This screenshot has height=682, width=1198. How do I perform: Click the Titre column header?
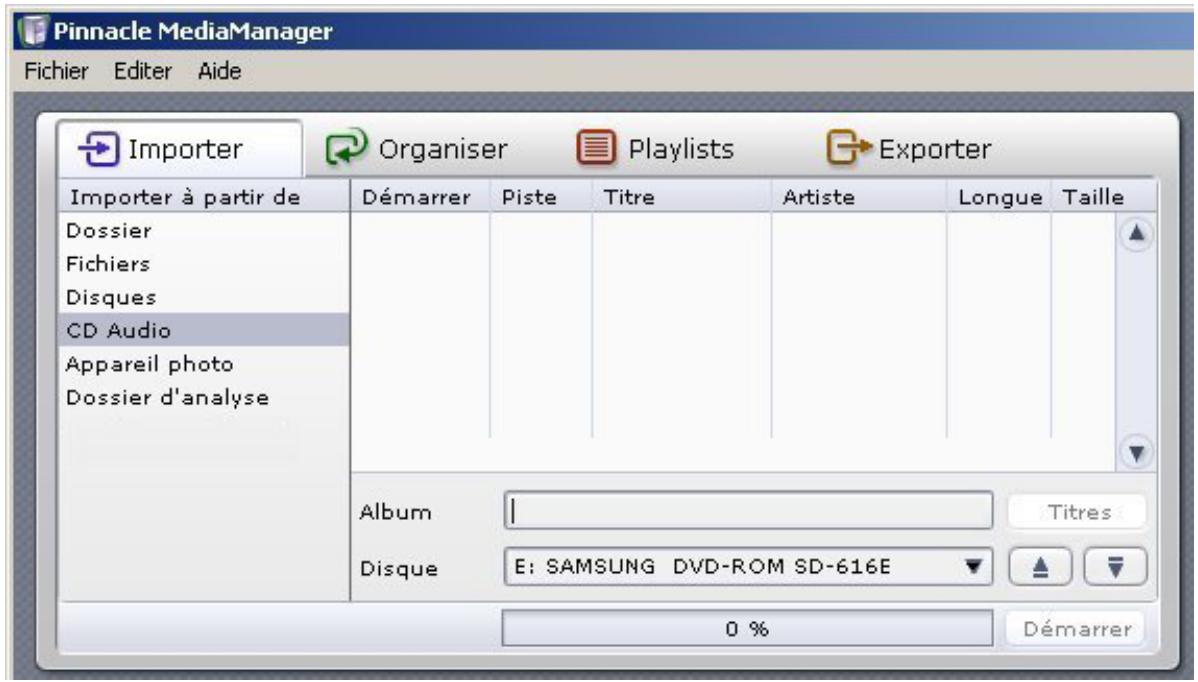pyautogui.click(x=682, y=197)
